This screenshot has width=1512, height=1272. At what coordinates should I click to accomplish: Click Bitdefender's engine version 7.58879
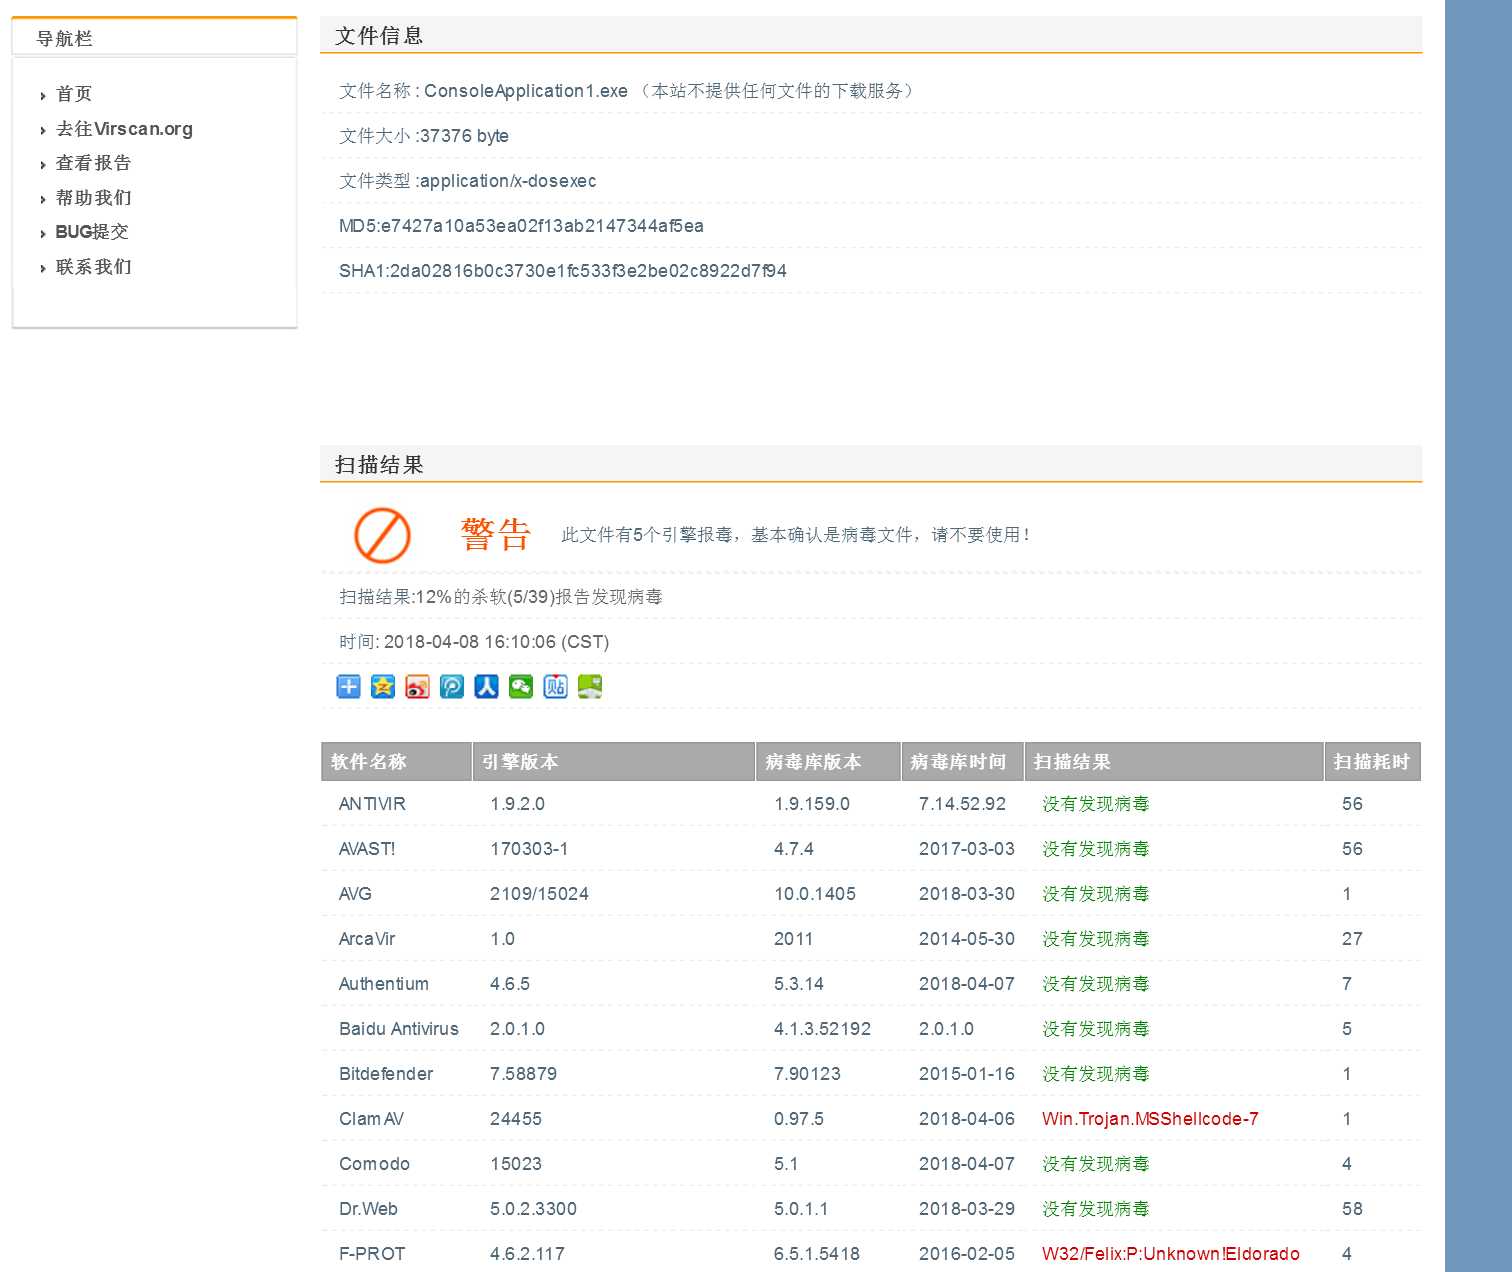(523, 1074)
